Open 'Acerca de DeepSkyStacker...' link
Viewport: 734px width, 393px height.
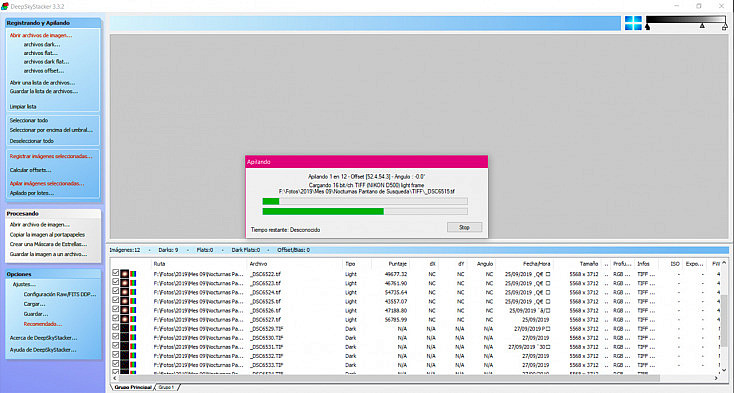44,337
